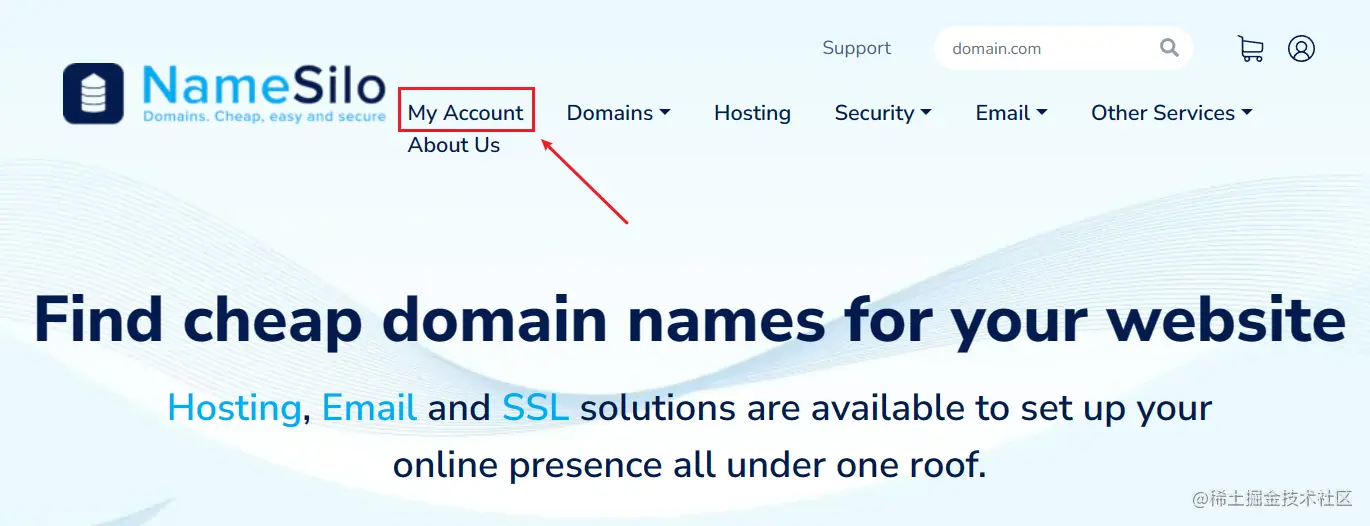Click the Find cheap domain names heading
The height and width of the screenshot is (526, 1370).
tap(690, 320)
